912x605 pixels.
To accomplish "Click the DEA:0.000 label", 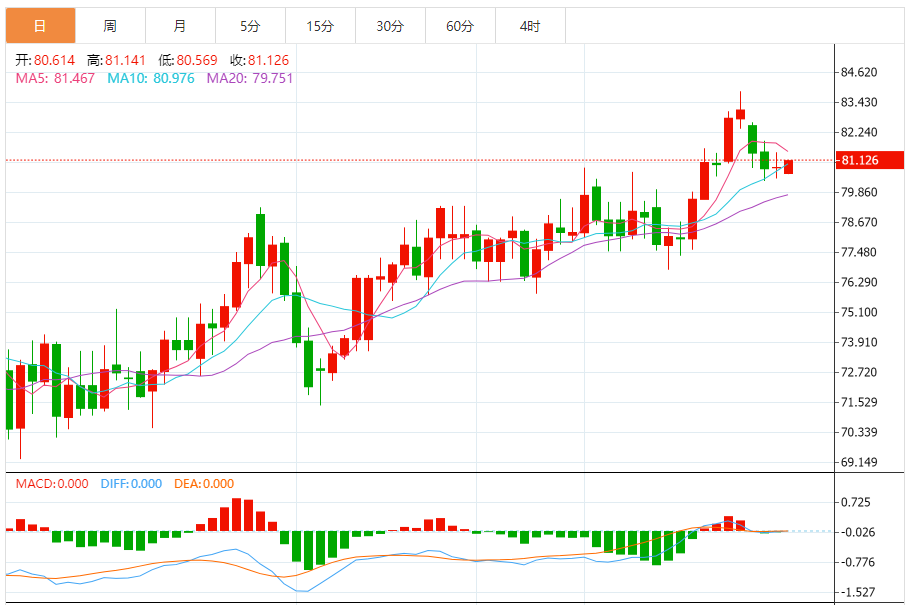I will (204, 483).
